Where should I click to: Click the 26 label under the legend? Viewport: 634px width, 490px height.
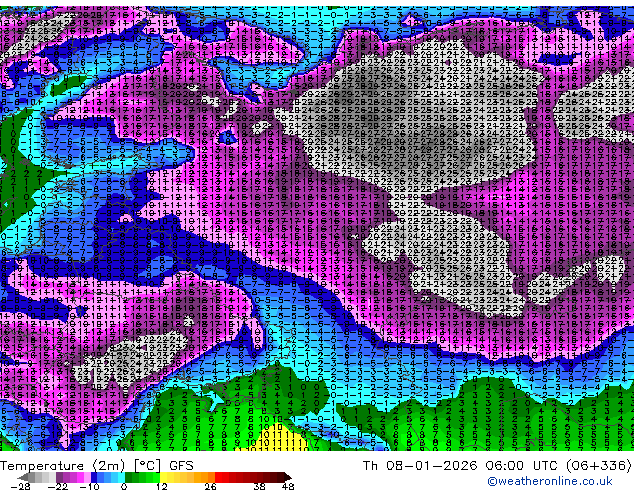[x=210, y=486]
